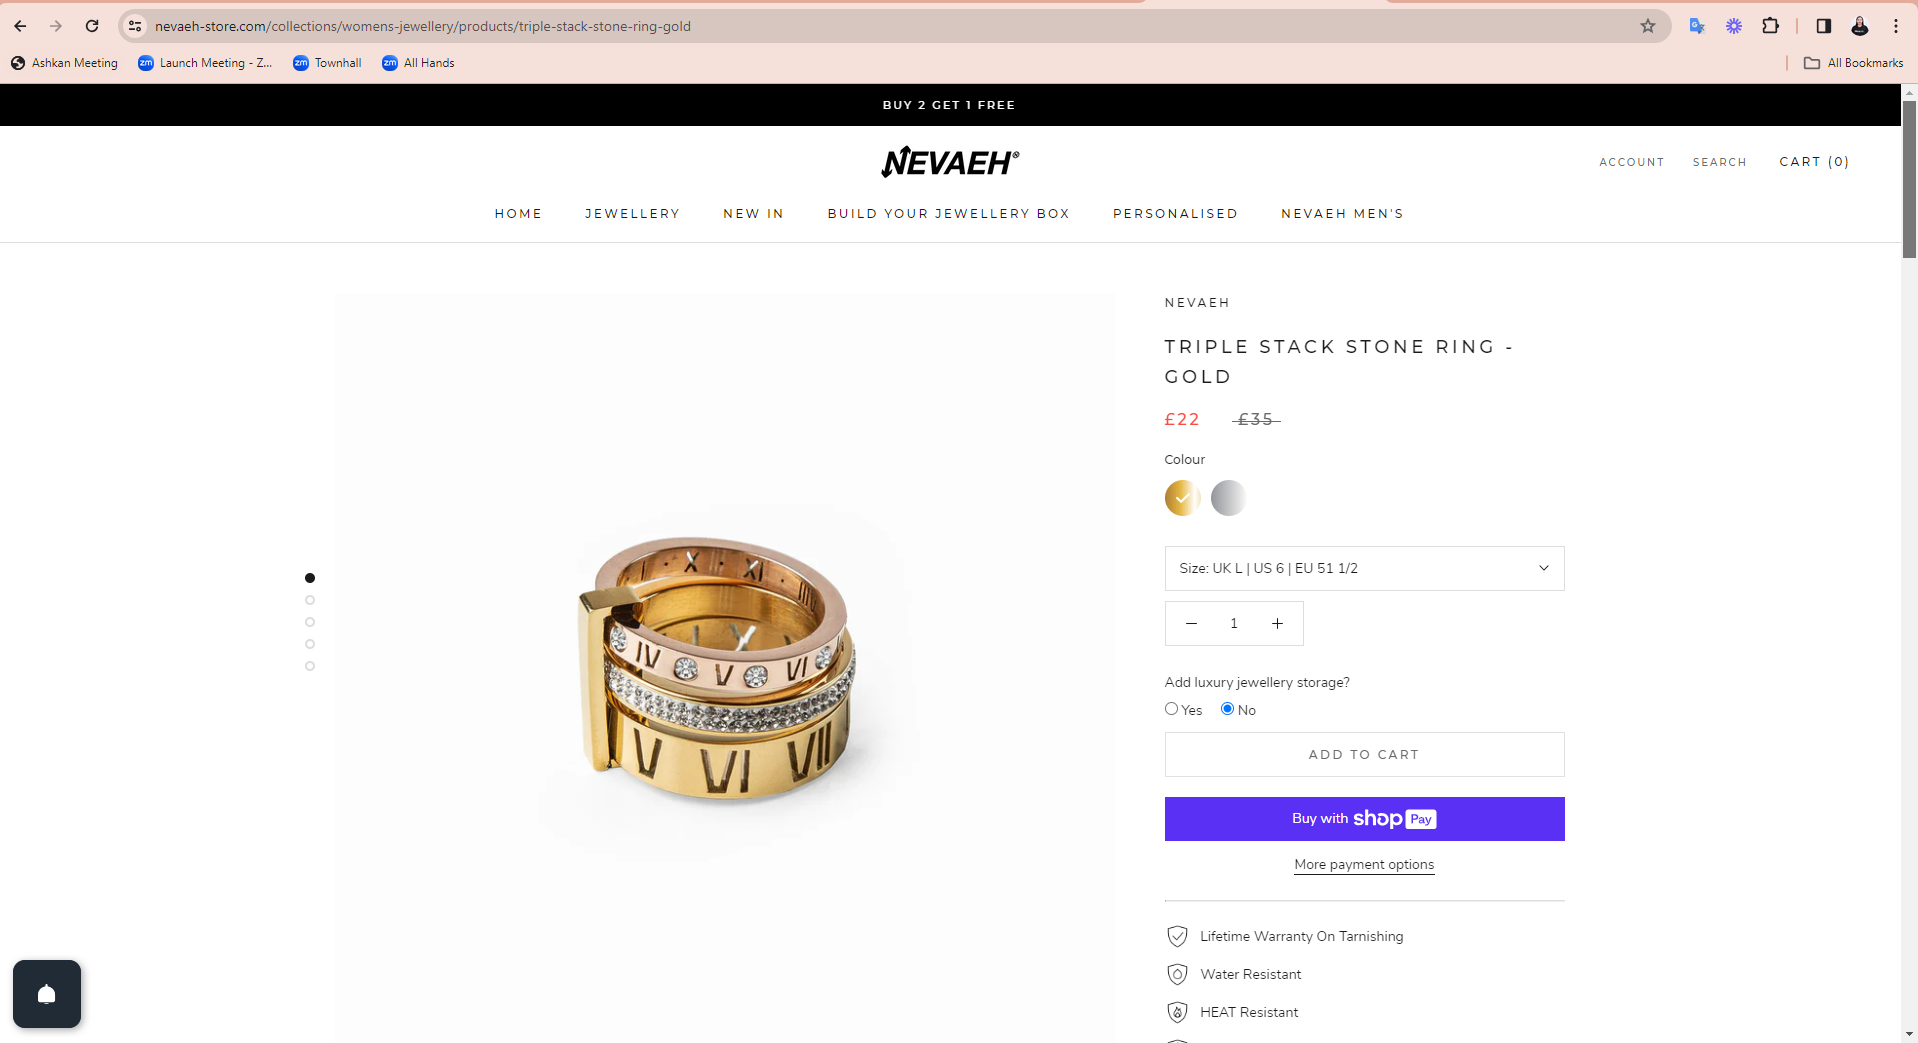Click the browser back arrow
Viewport: 1918px width, 1043px height.
click(x=20, y=26)
